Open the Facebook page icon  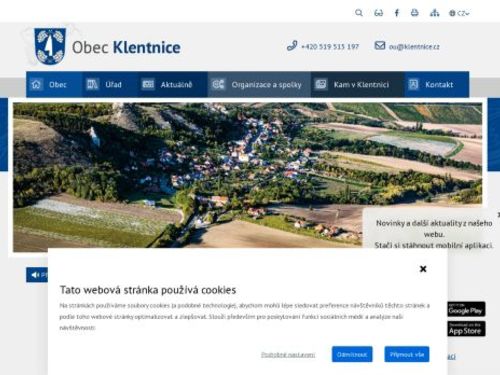click(397, 13)
